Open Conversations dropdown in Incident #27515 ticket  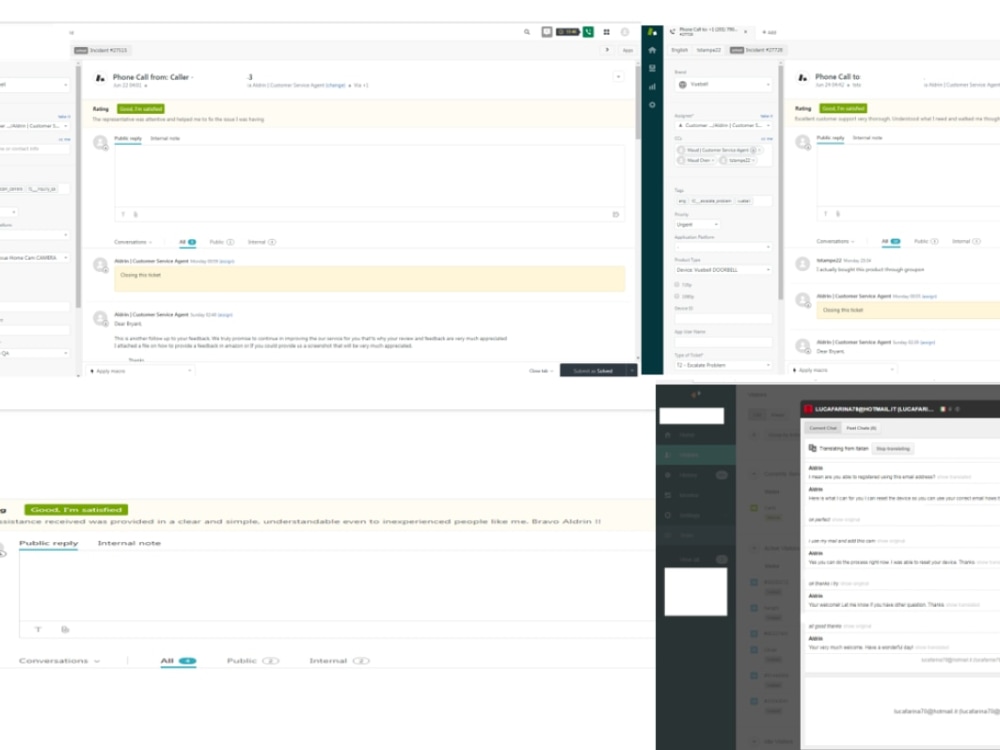point(133,242)
